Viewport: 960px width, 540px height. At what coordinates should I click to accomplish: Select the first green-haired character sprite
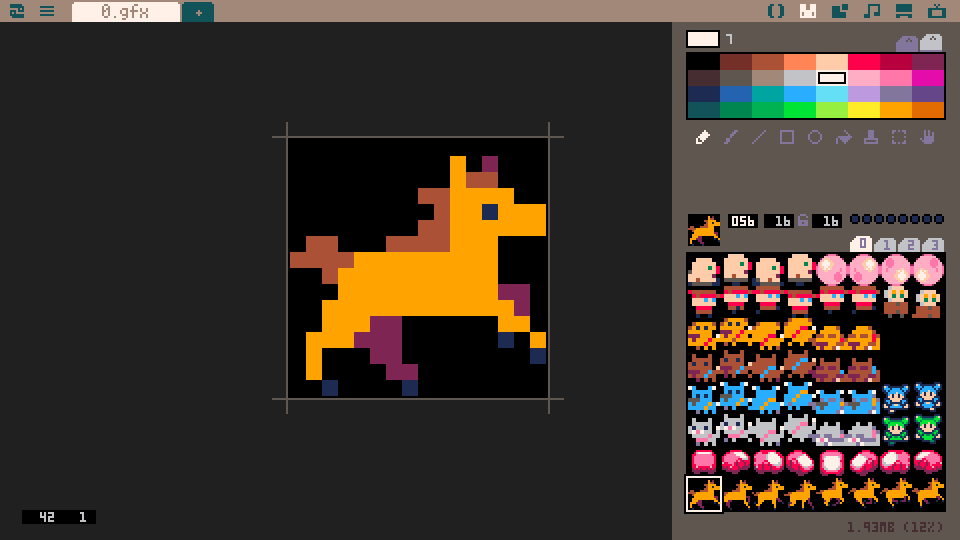(x=896, y=430)
